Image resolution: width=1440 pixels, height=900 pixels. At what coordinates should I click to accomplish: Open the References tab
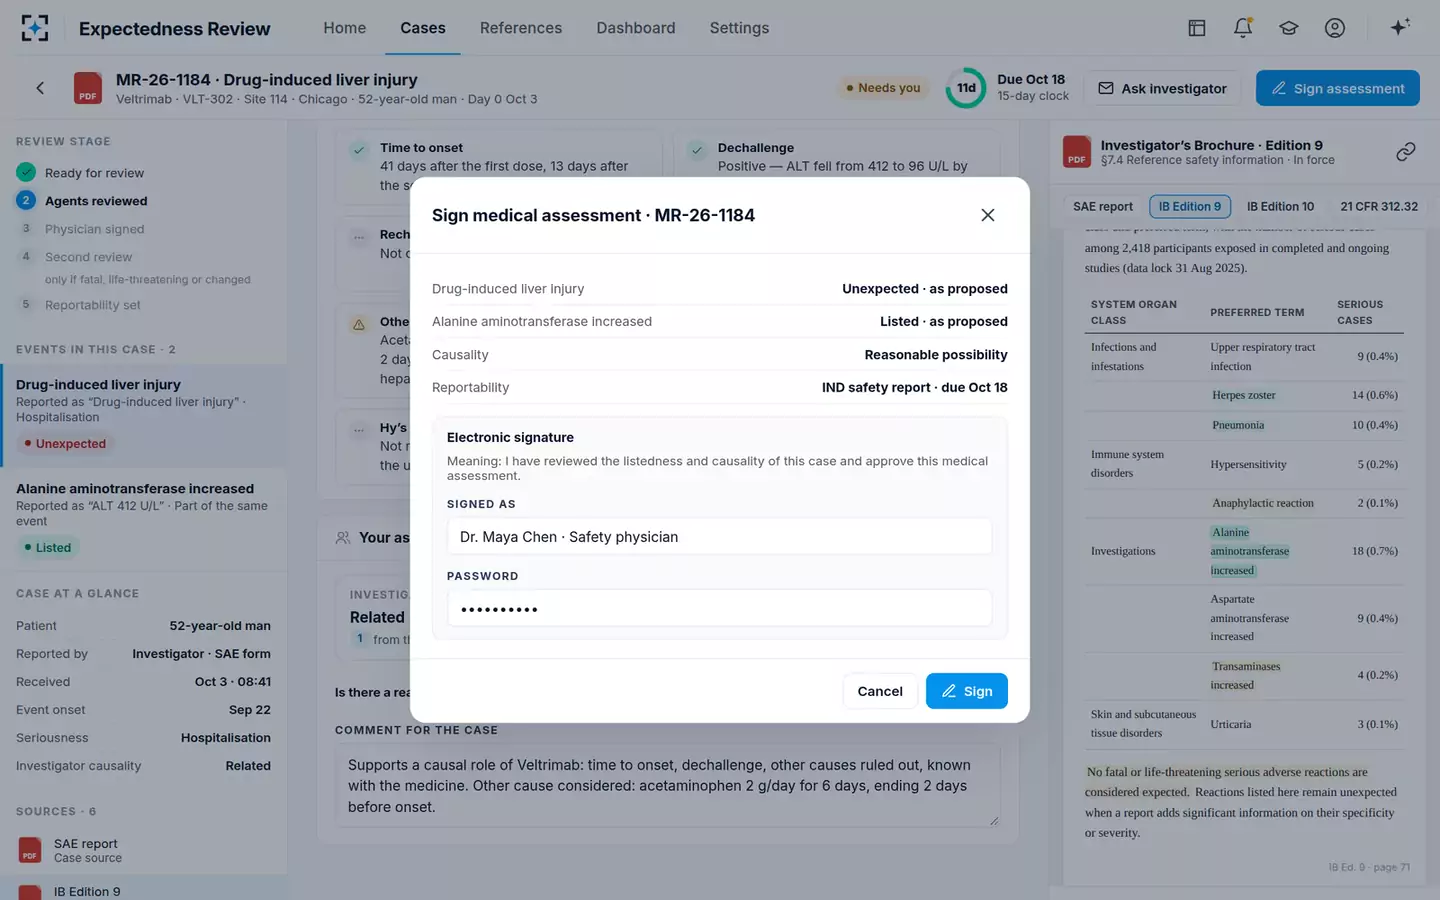point(521,28)
